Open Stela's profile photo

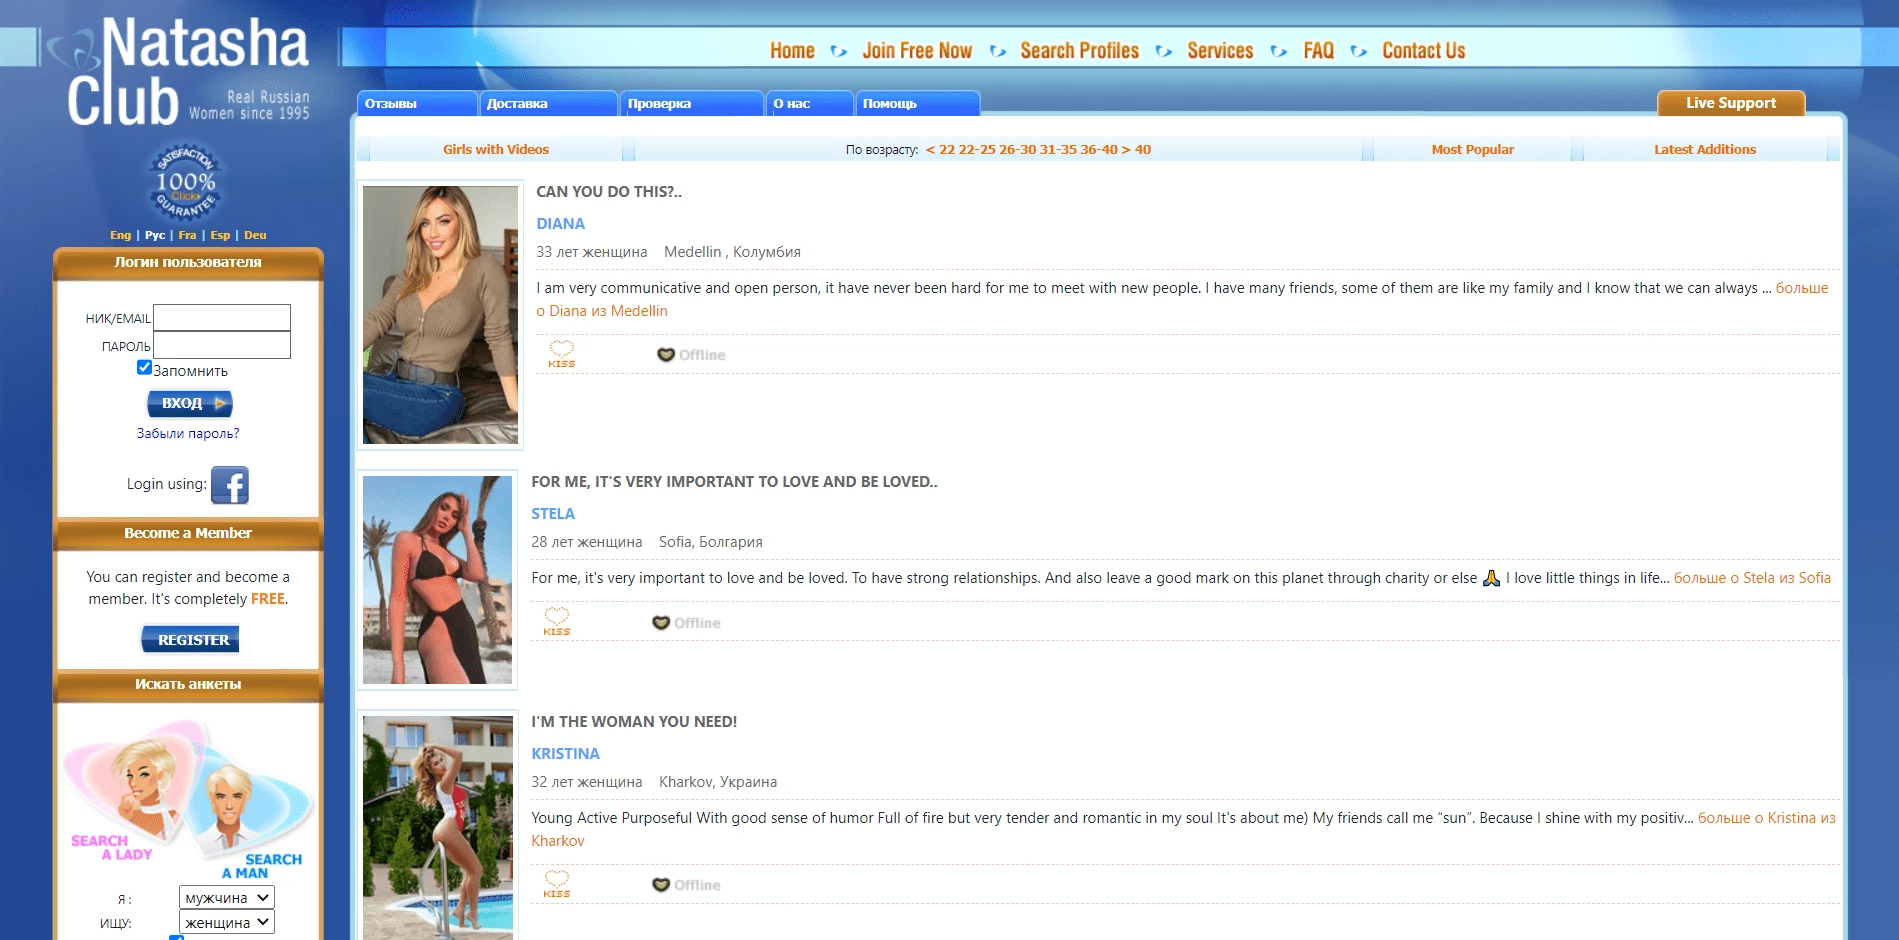pos(438,580)
